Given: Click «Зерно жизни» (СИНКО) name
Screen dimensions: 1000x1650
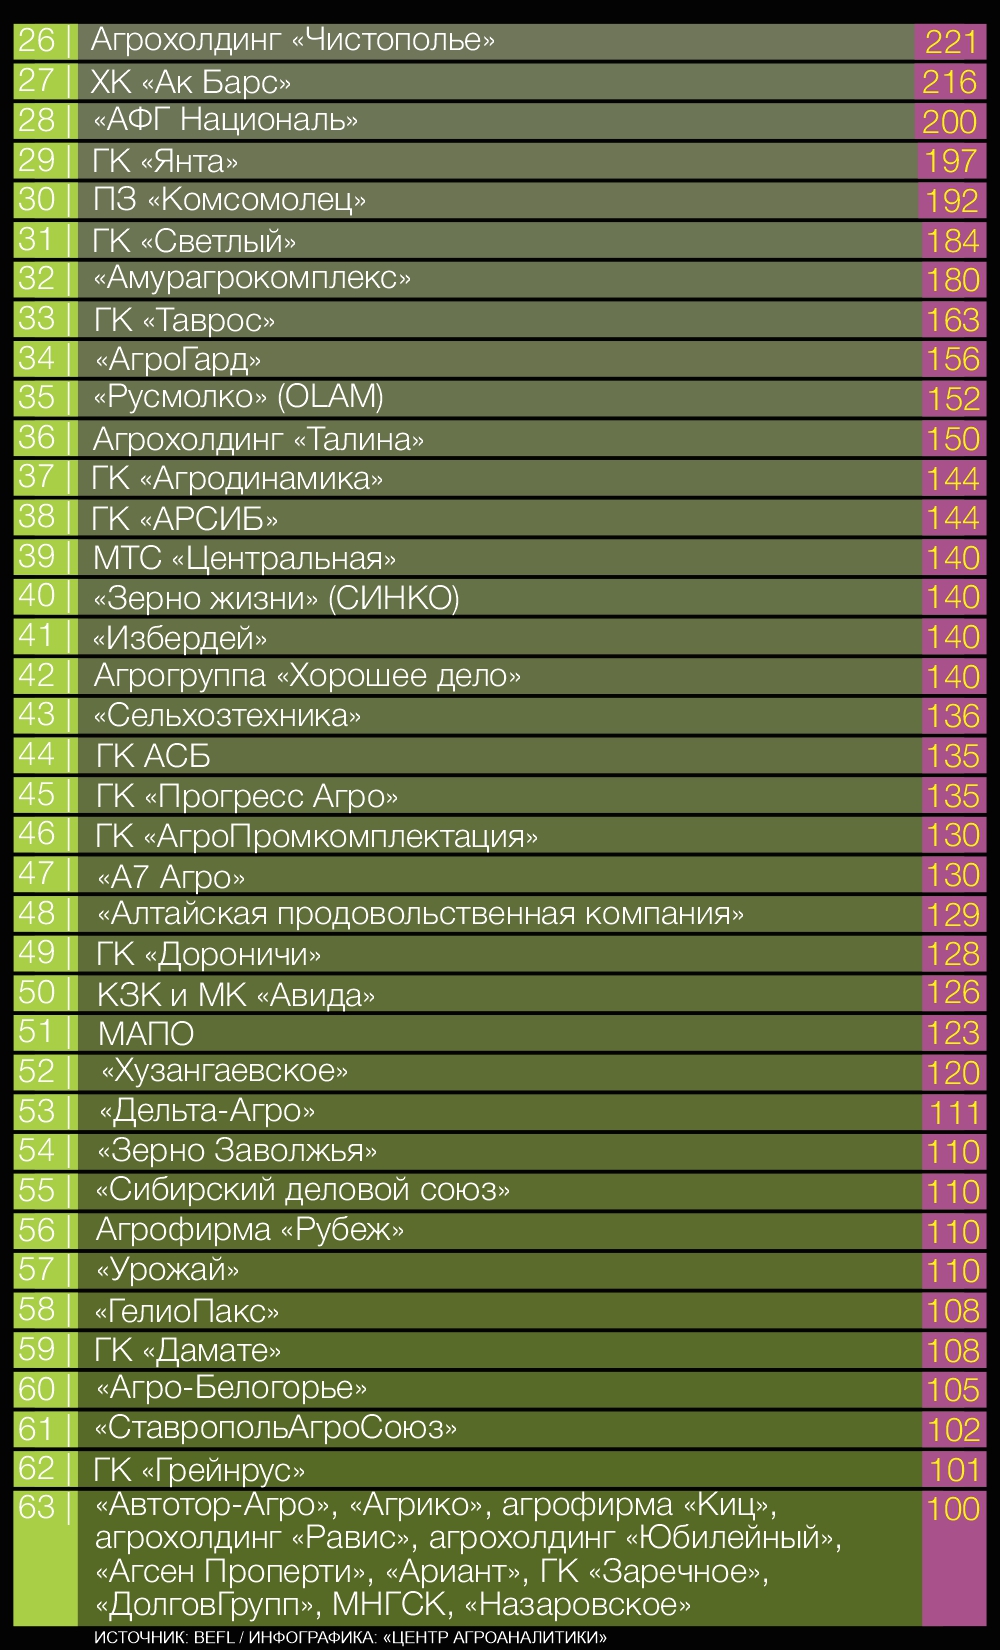Looking at the screenshot, I should pyautogui.click(x=276, y=597).
